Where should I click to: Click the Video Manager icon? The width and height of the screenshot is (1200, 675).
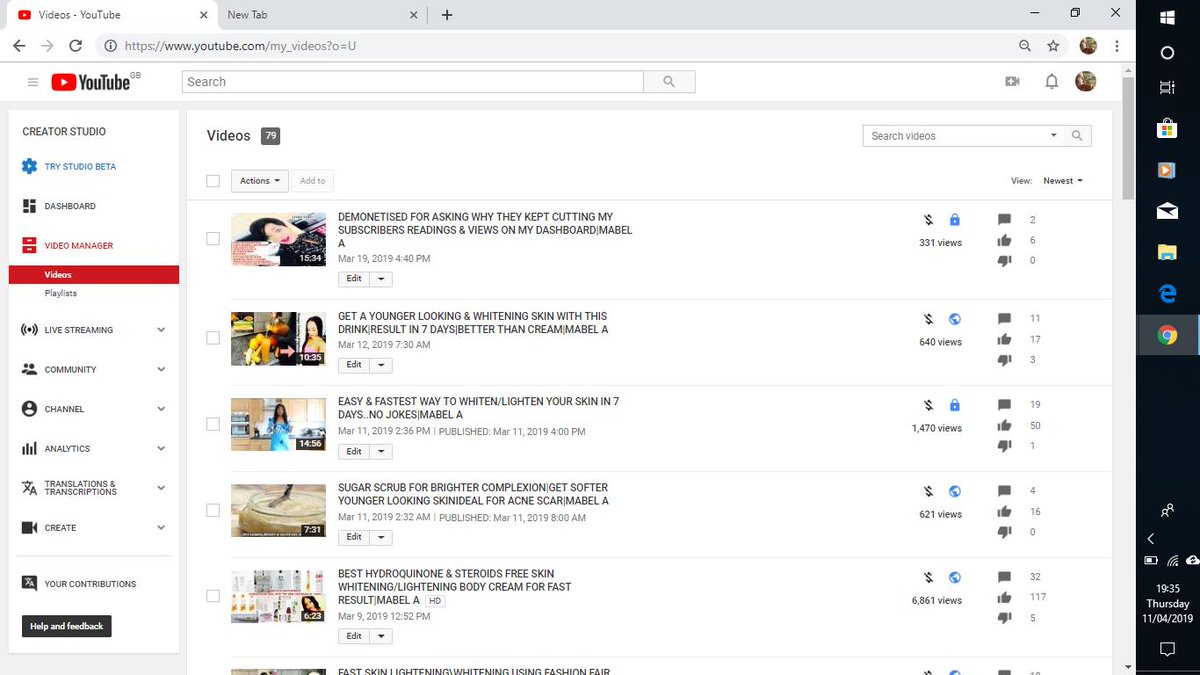click(29, 245)
